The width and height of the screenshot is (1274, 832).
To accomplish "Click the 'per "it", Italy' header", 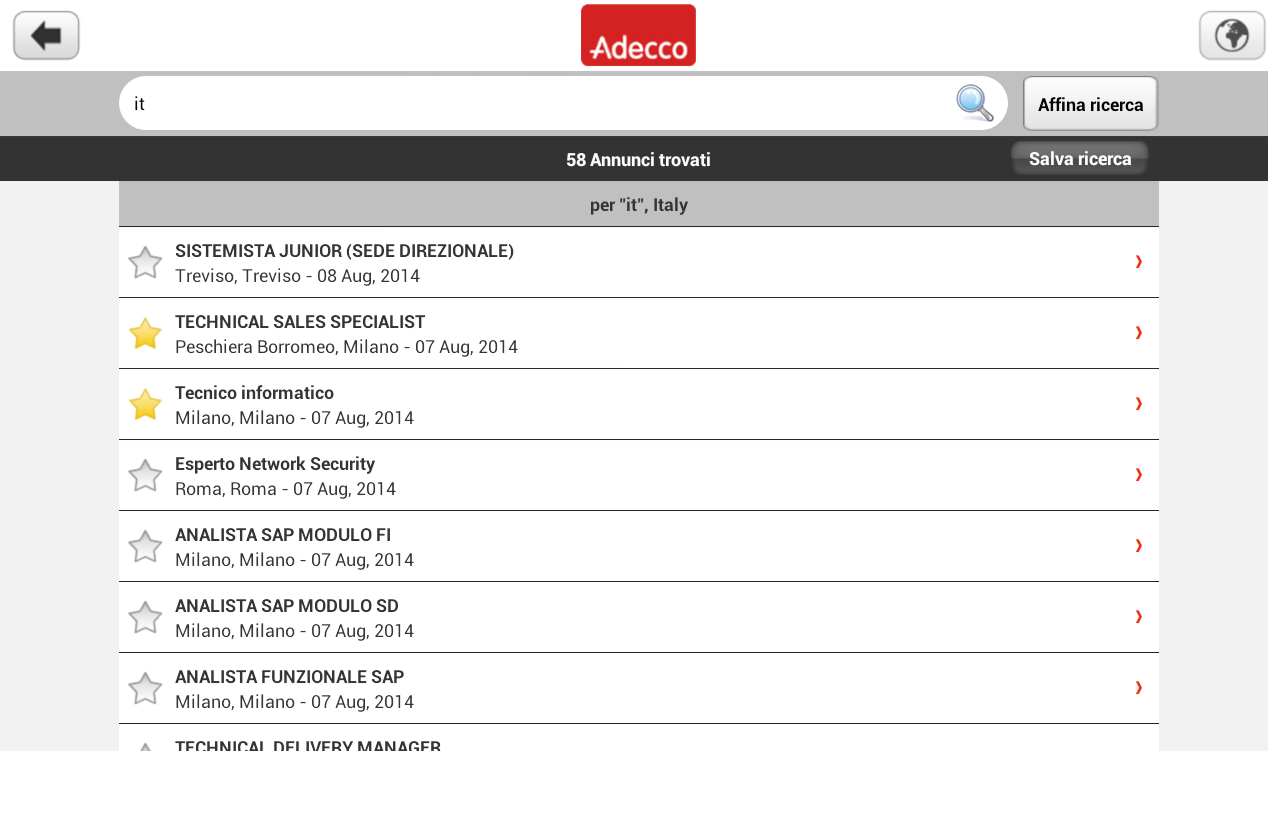I will coord(639,205).
